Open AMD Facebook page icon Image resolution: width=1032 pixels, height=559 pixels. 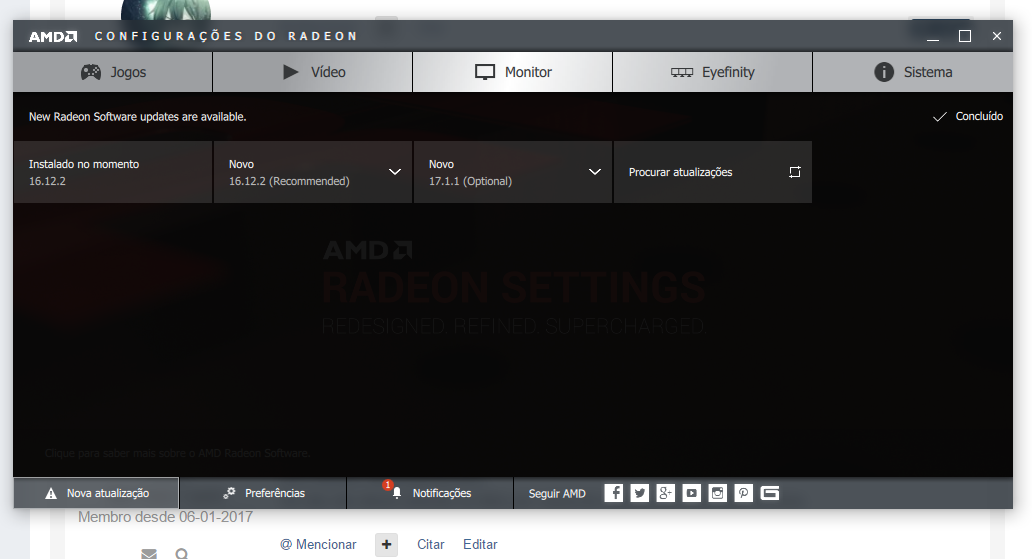pos(613,492)
